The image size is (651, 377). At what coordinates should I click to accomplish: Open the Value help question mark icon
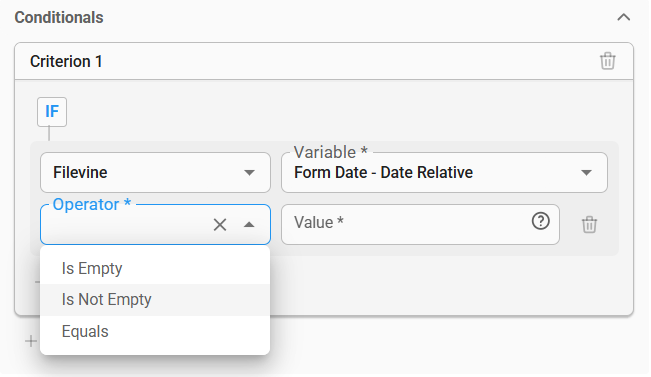[541, 221]
